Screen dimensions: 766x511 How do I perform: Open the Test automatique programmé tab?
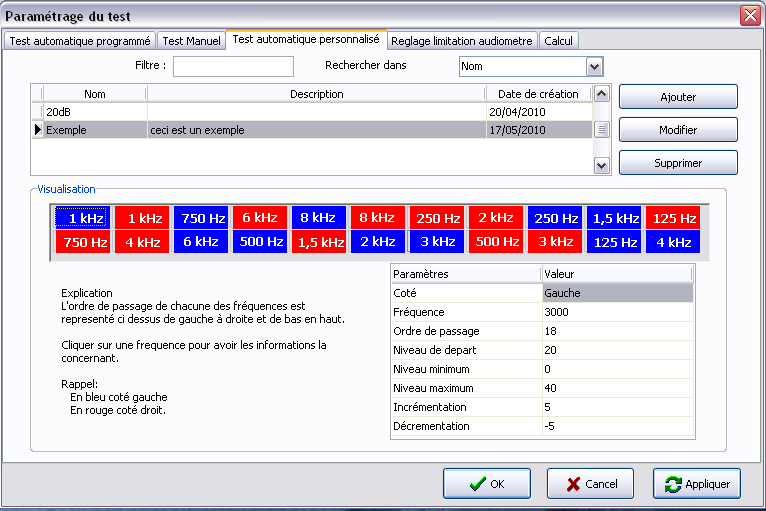click(x=80, y=41)
